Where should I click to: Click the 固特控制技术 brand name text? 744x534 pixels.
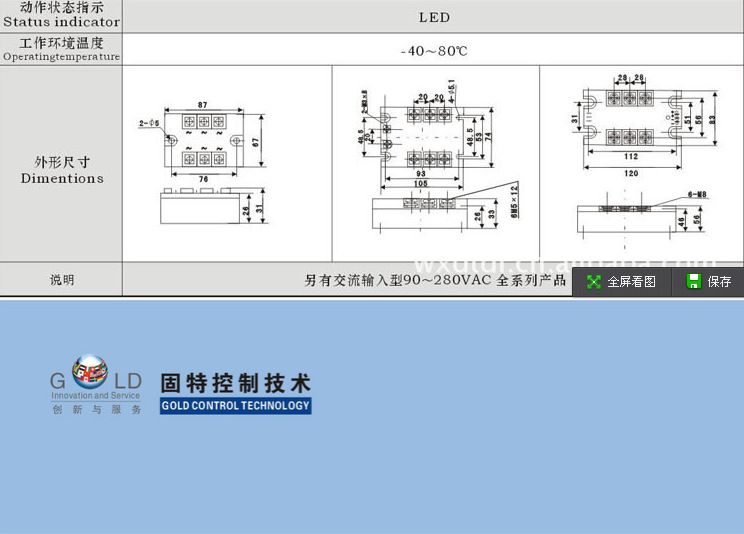tap(236, 383)
